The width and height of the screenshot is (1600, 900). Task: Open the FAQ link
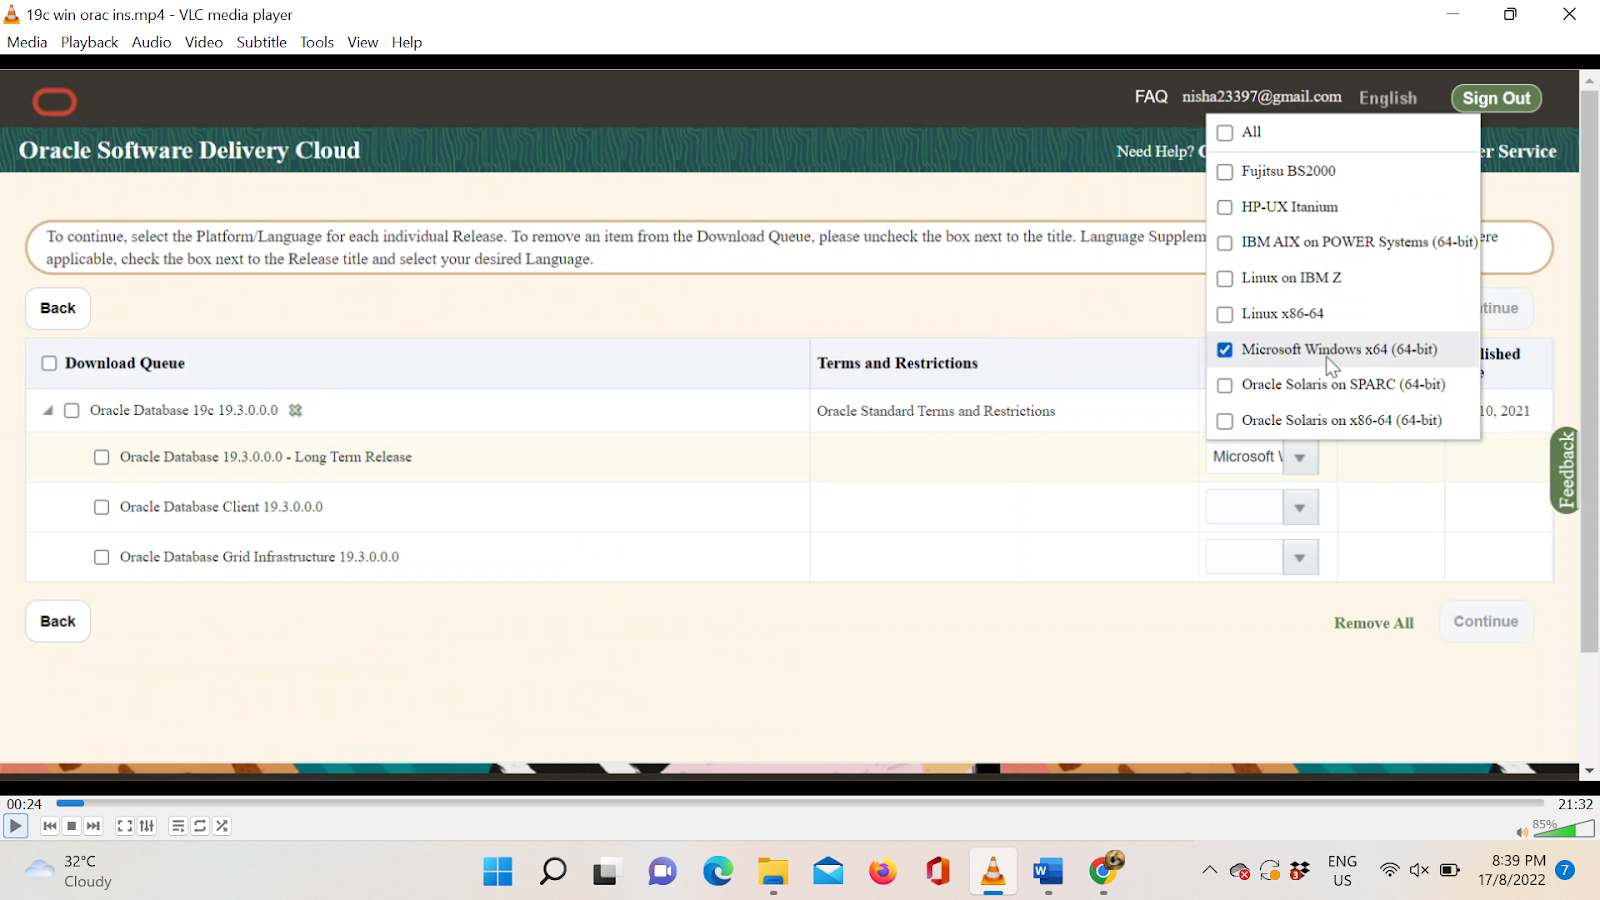pyautogui.click(x=1151, y=97)
